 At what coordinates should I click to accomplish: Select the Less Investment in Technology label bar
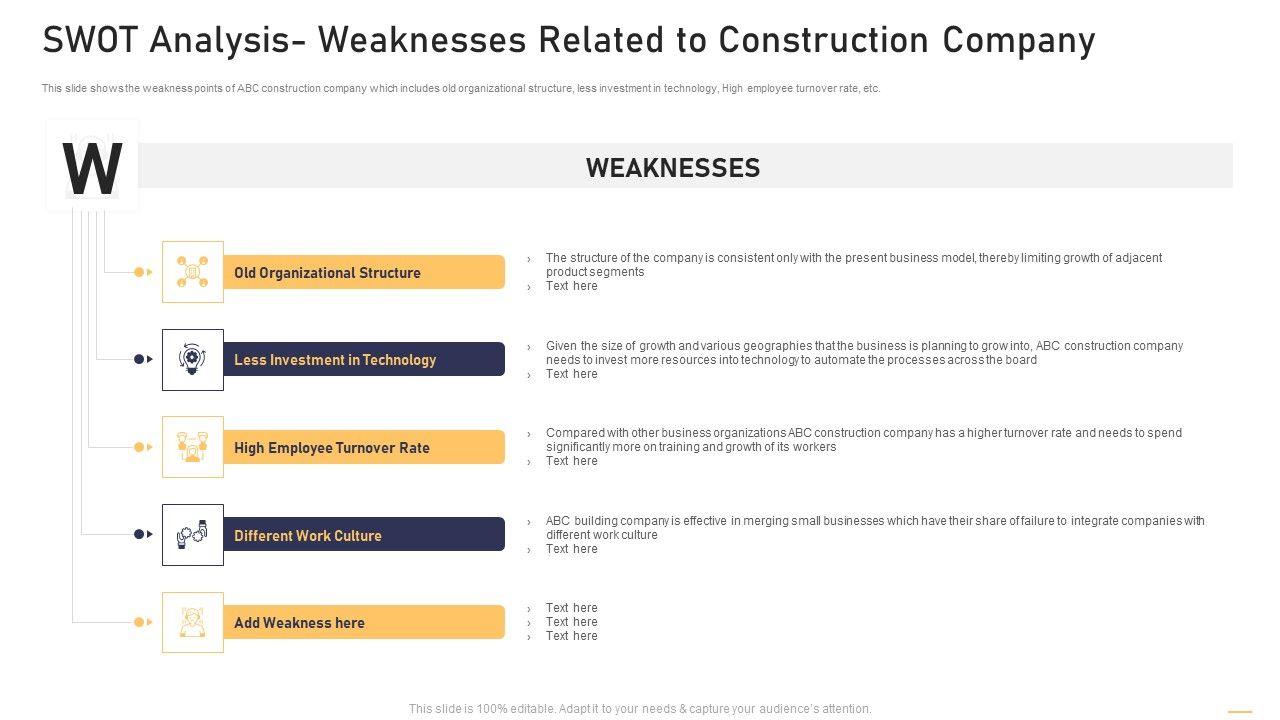tap(363, 359)
